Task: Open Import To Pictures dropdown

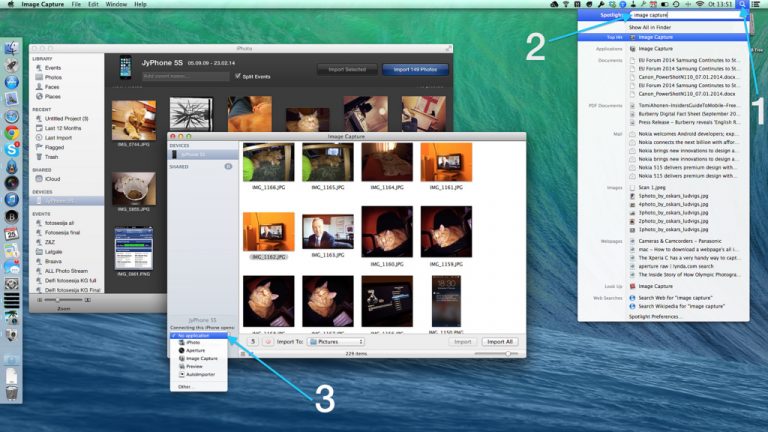Action: pyautogui.click(x=336, y=341)
